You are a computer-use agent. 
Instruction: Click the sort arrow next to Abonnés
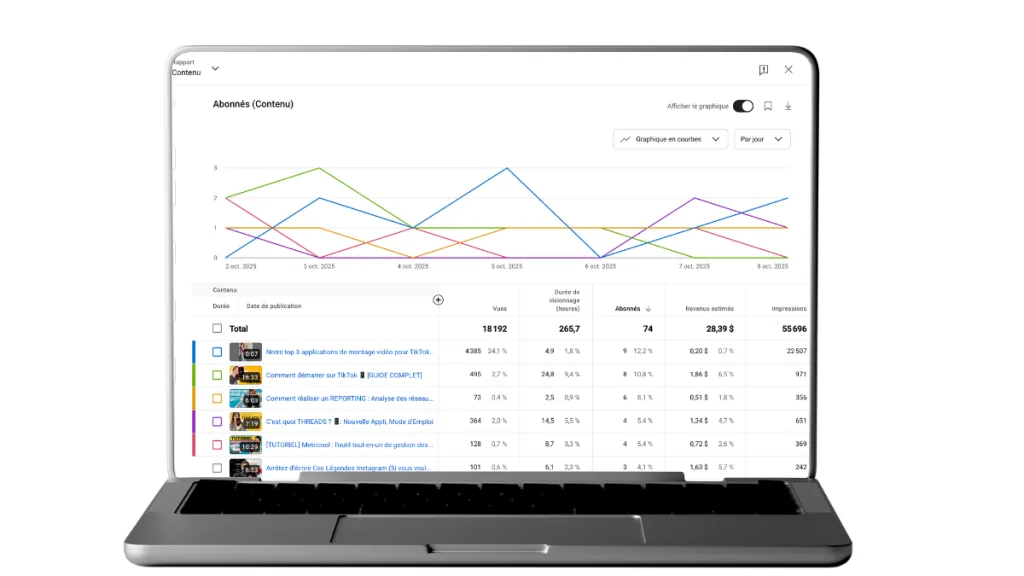pos(648,309)
